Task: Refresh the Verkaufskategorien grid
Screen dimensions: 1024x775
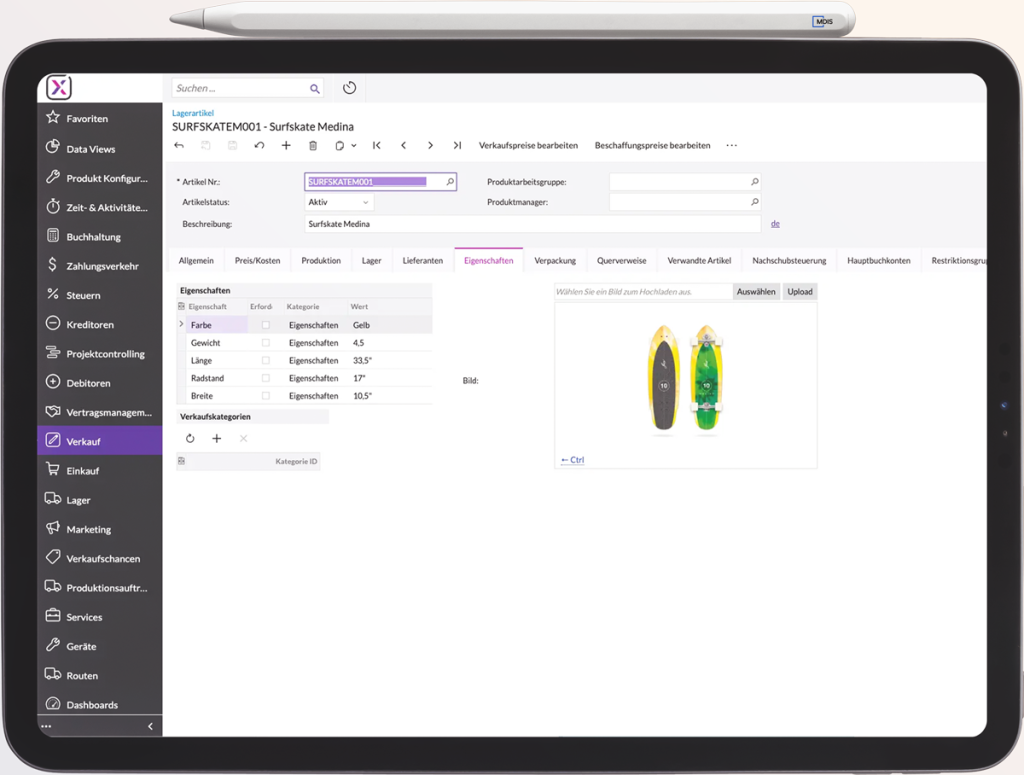Action: click(x=191, y=439)
